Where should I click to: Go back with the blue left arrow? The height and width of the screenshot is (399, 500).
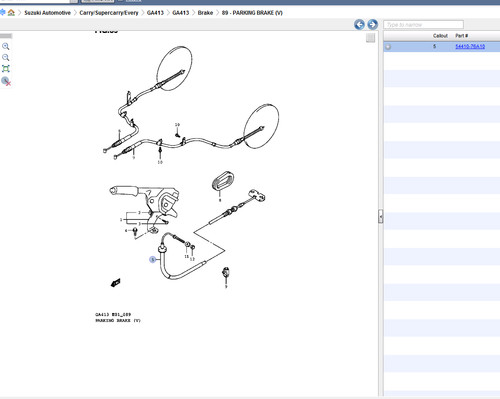coord(359,24)
